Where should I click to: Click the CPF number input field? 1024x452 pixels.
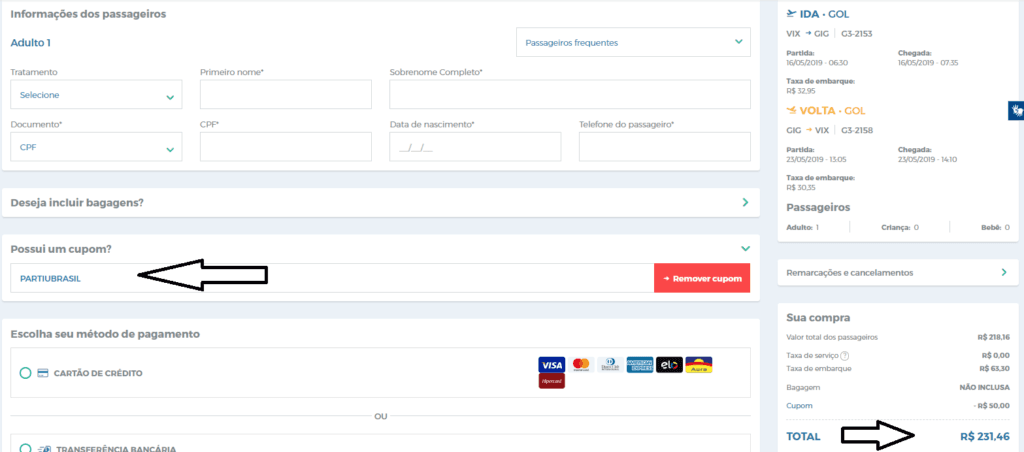coord(285,147)
